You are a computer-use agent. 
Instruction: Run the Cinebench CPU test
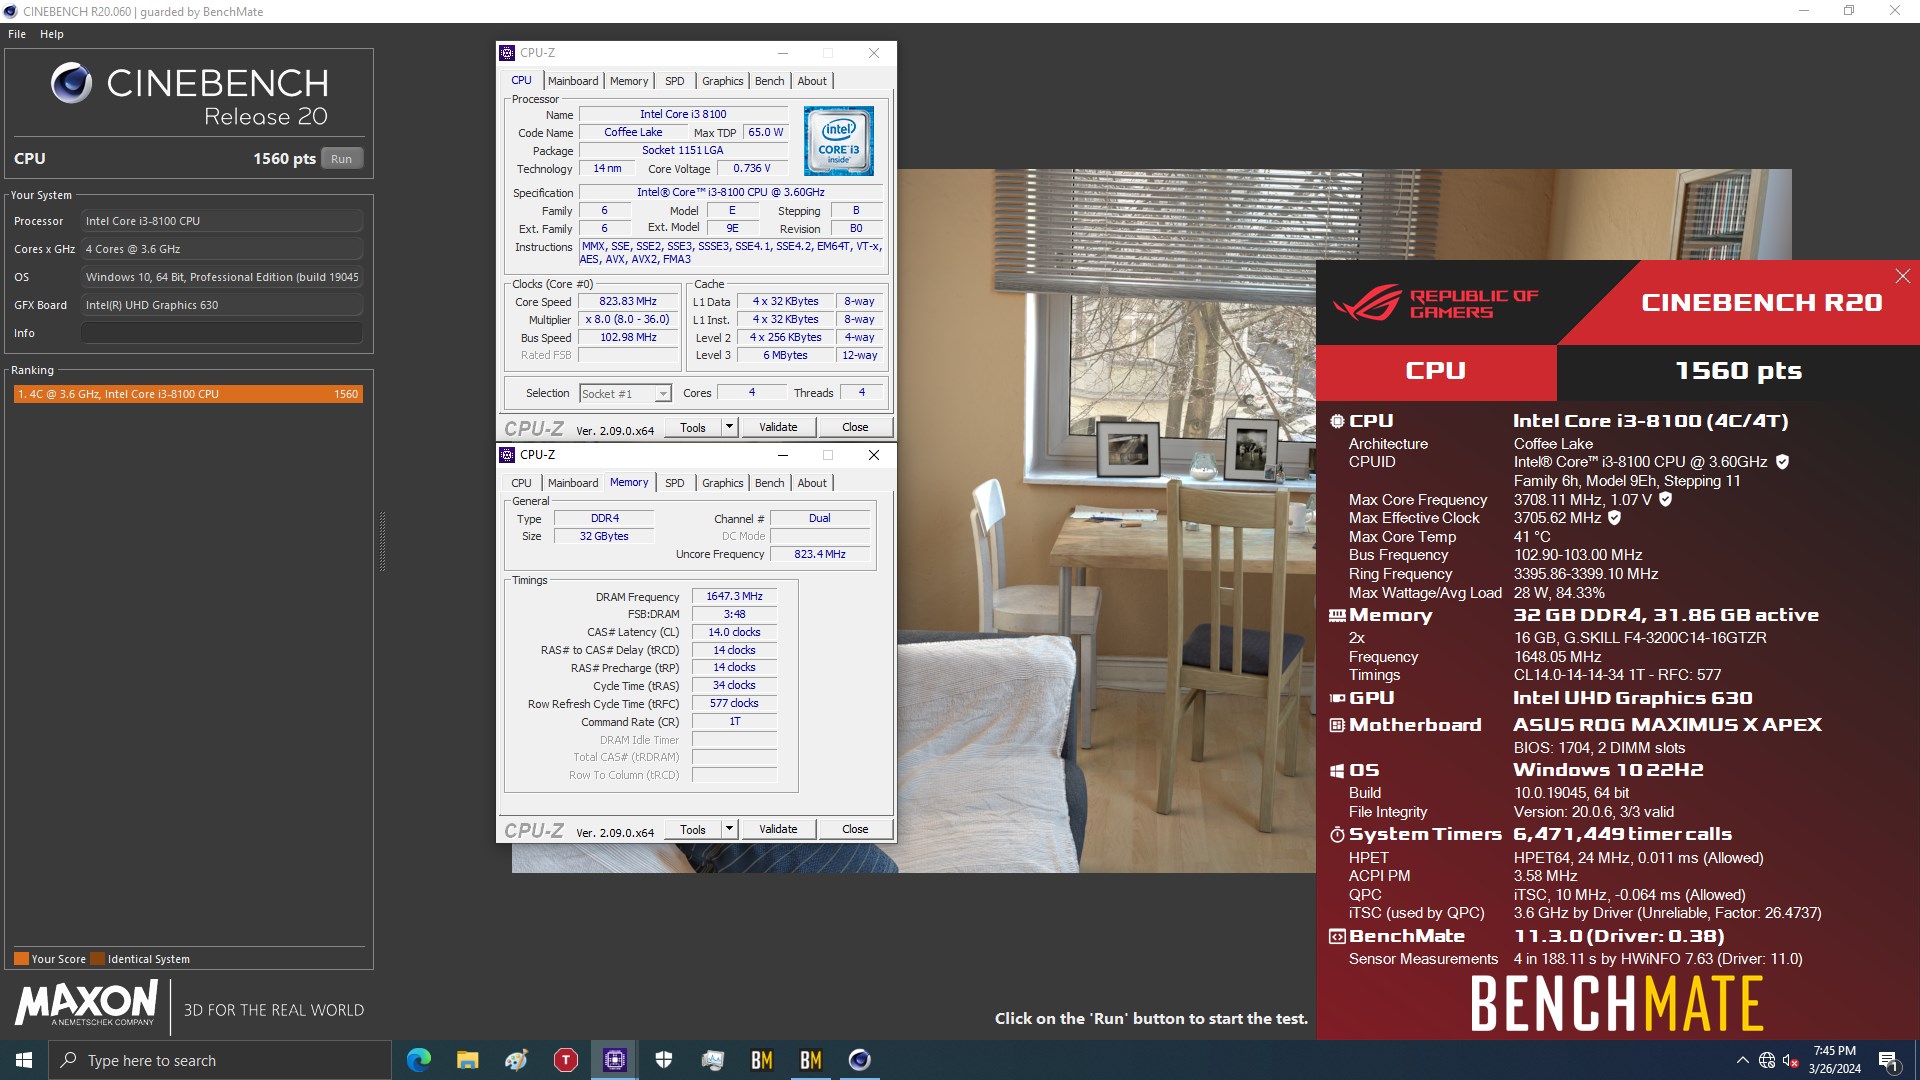tap(342, 159)
